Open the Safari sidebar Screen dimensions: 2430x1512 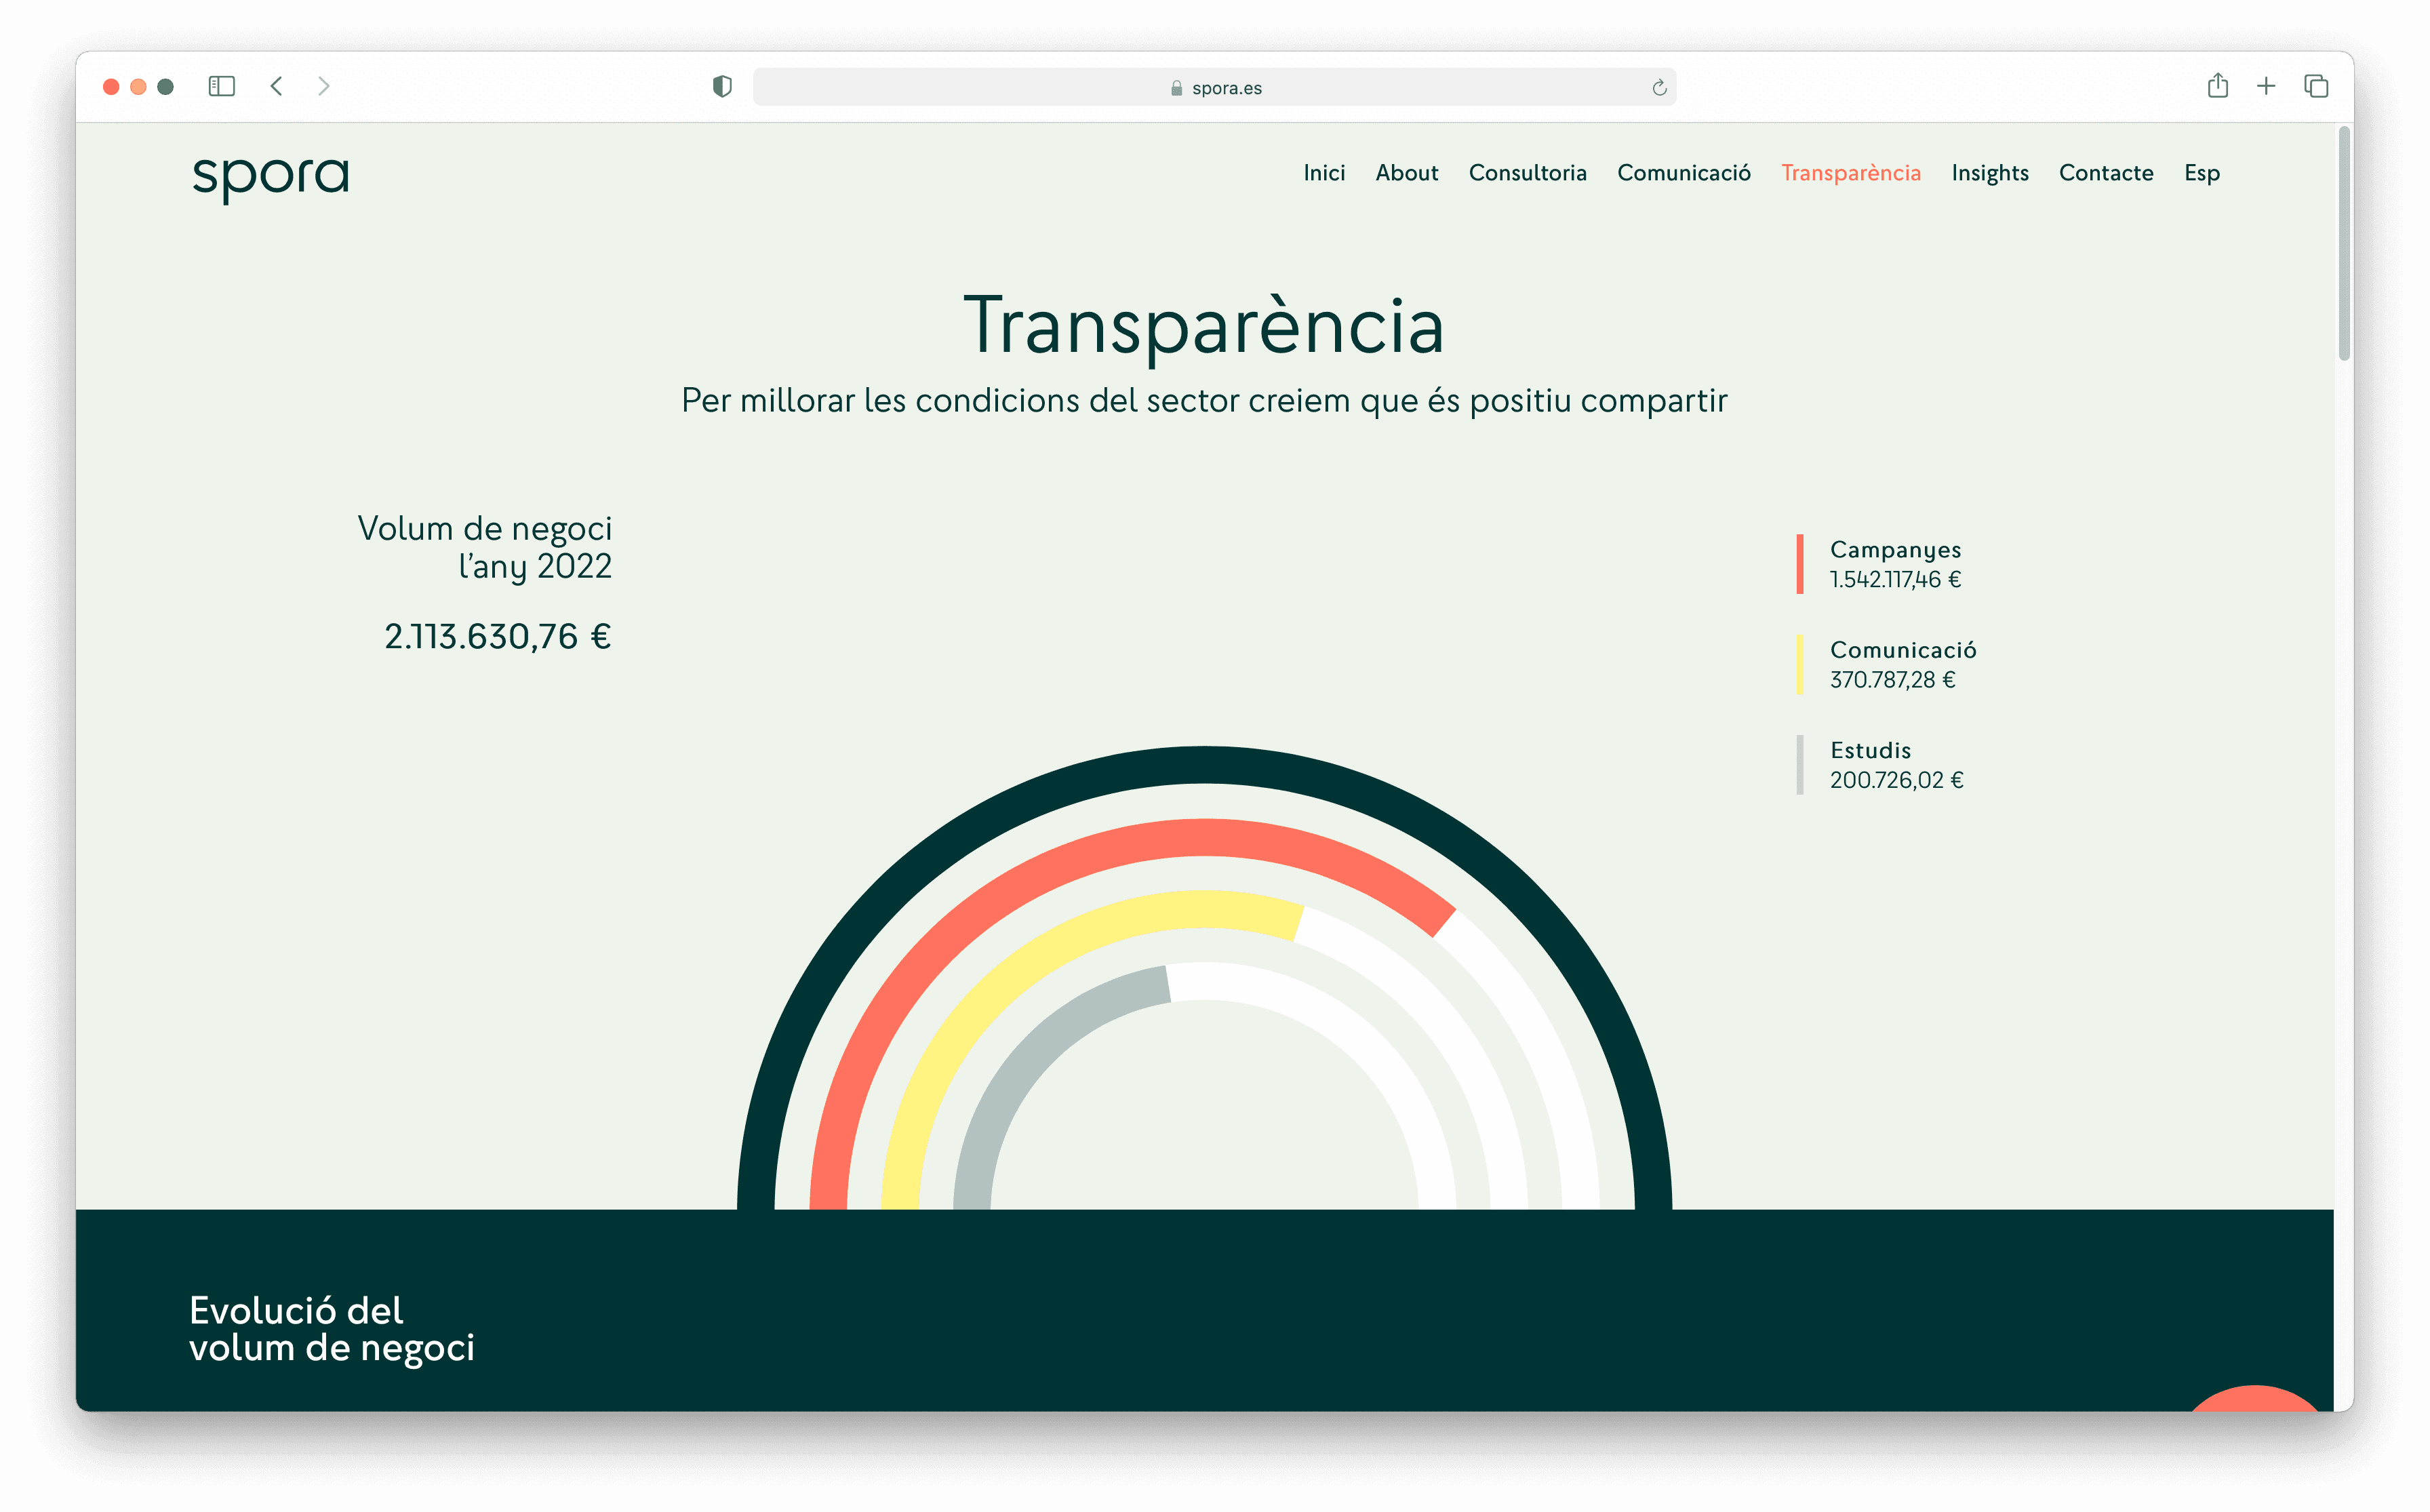click(222, 87)
